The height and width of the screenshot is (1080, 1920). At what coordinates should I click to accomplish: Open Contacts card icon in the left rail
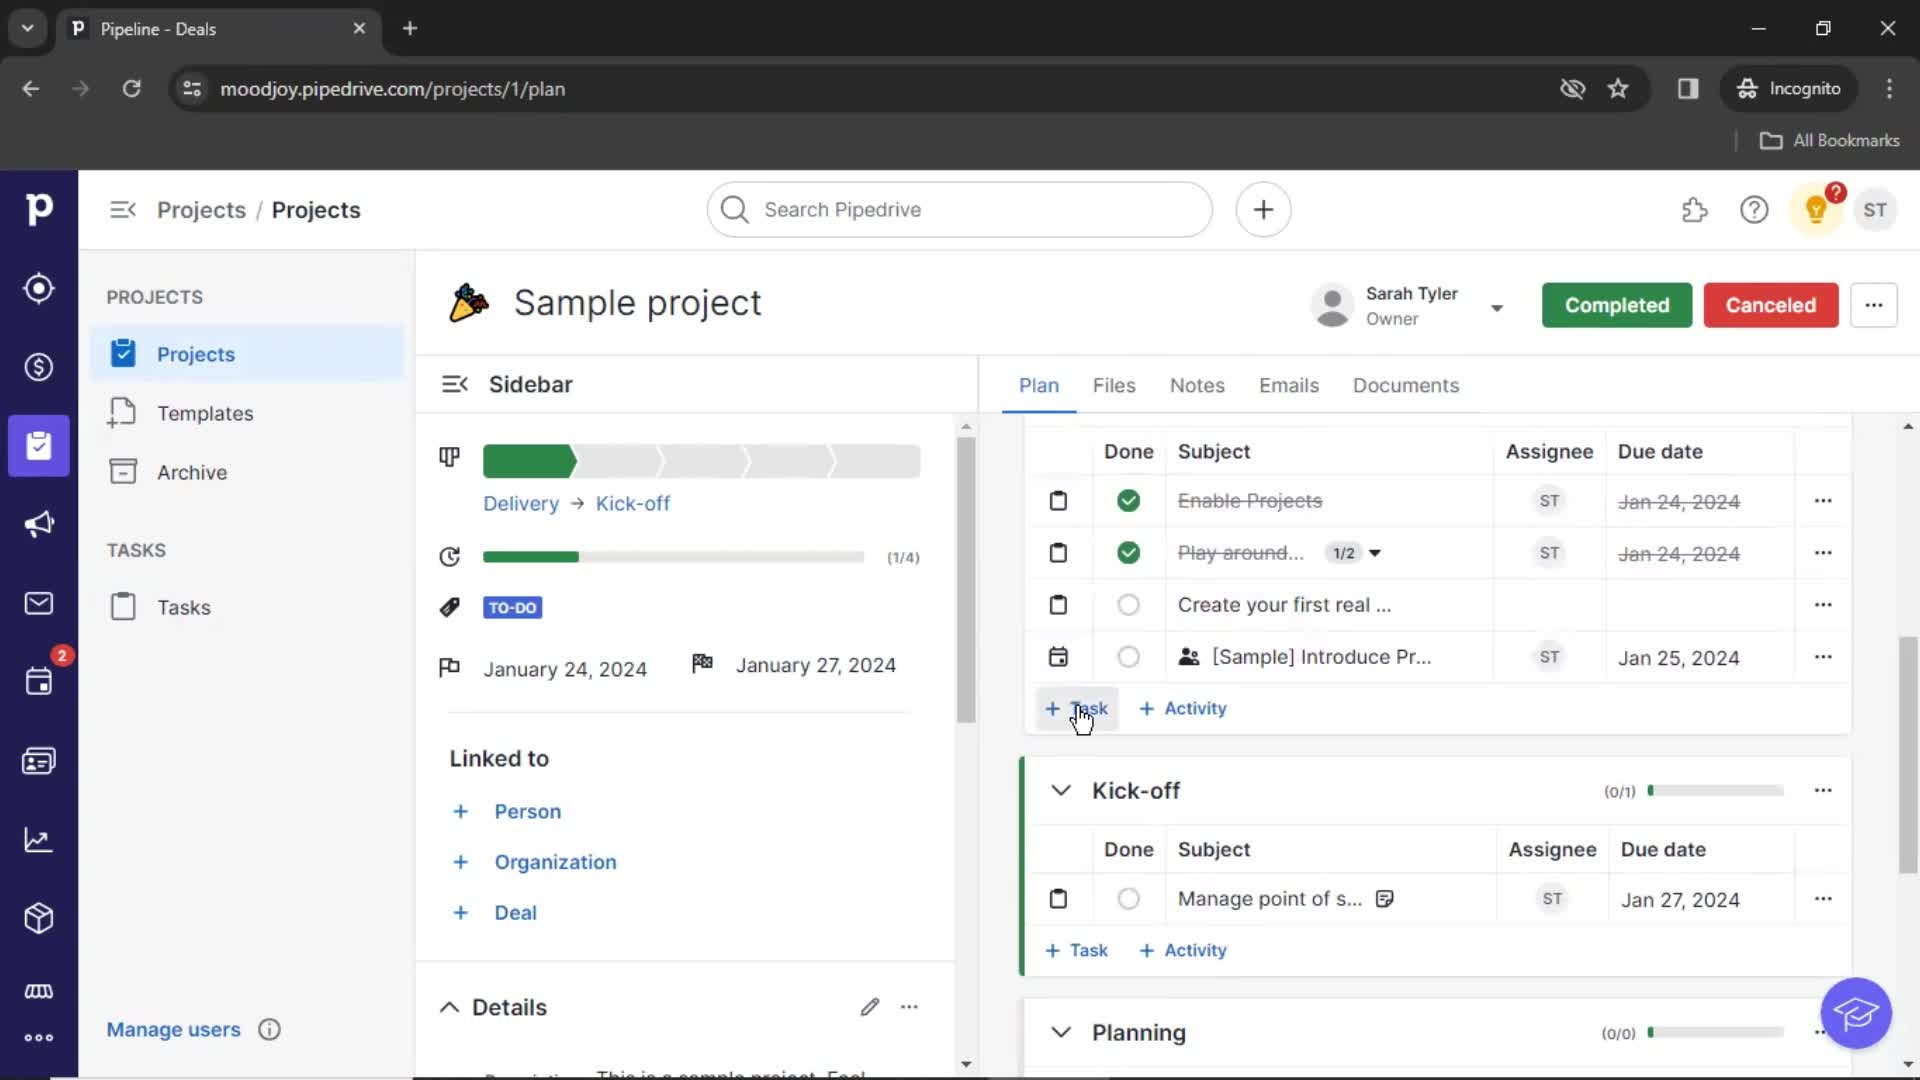point(38,761)
